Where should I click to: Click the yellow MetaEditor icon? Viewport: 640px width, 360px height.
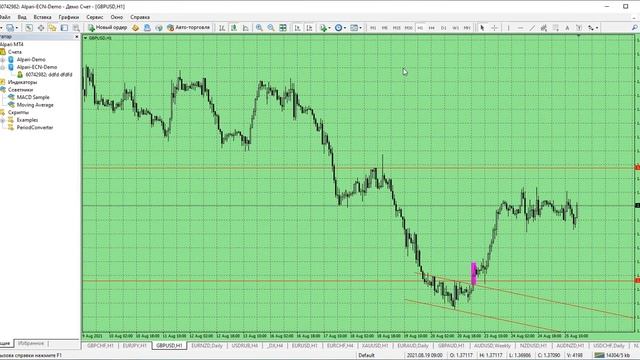pos(136,28)
